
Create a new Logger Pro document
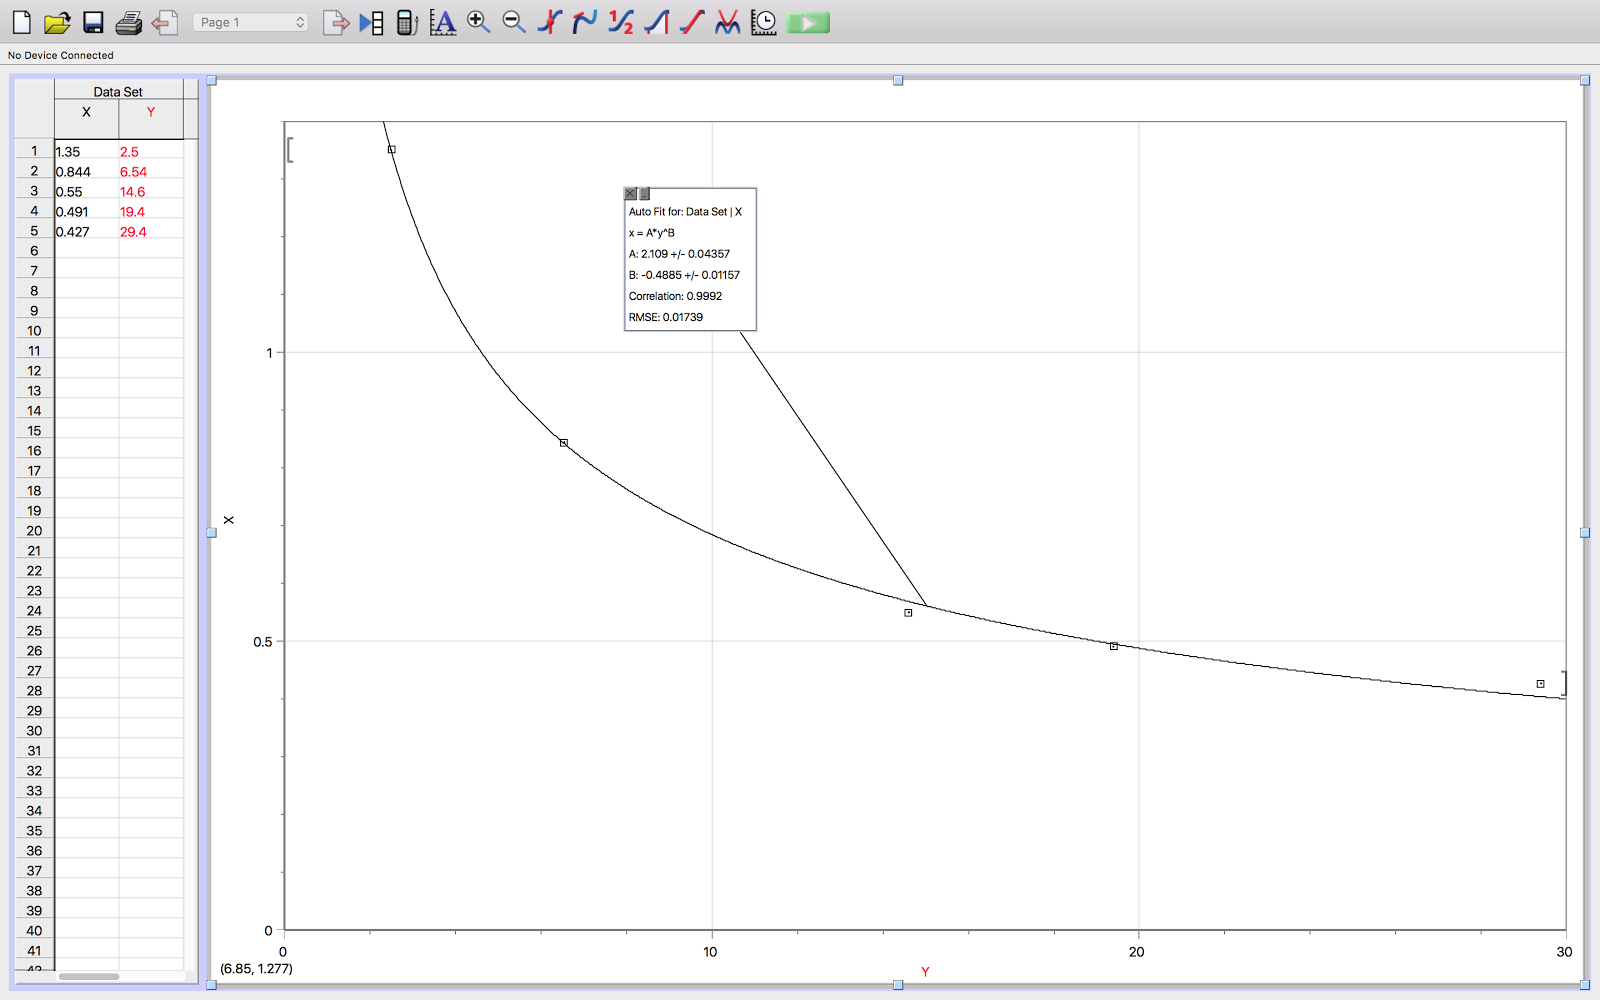pos(22,21)
